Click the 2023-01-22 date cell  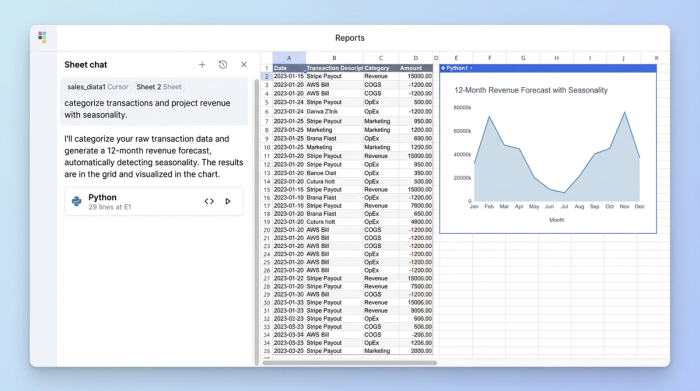coord(289,278)
